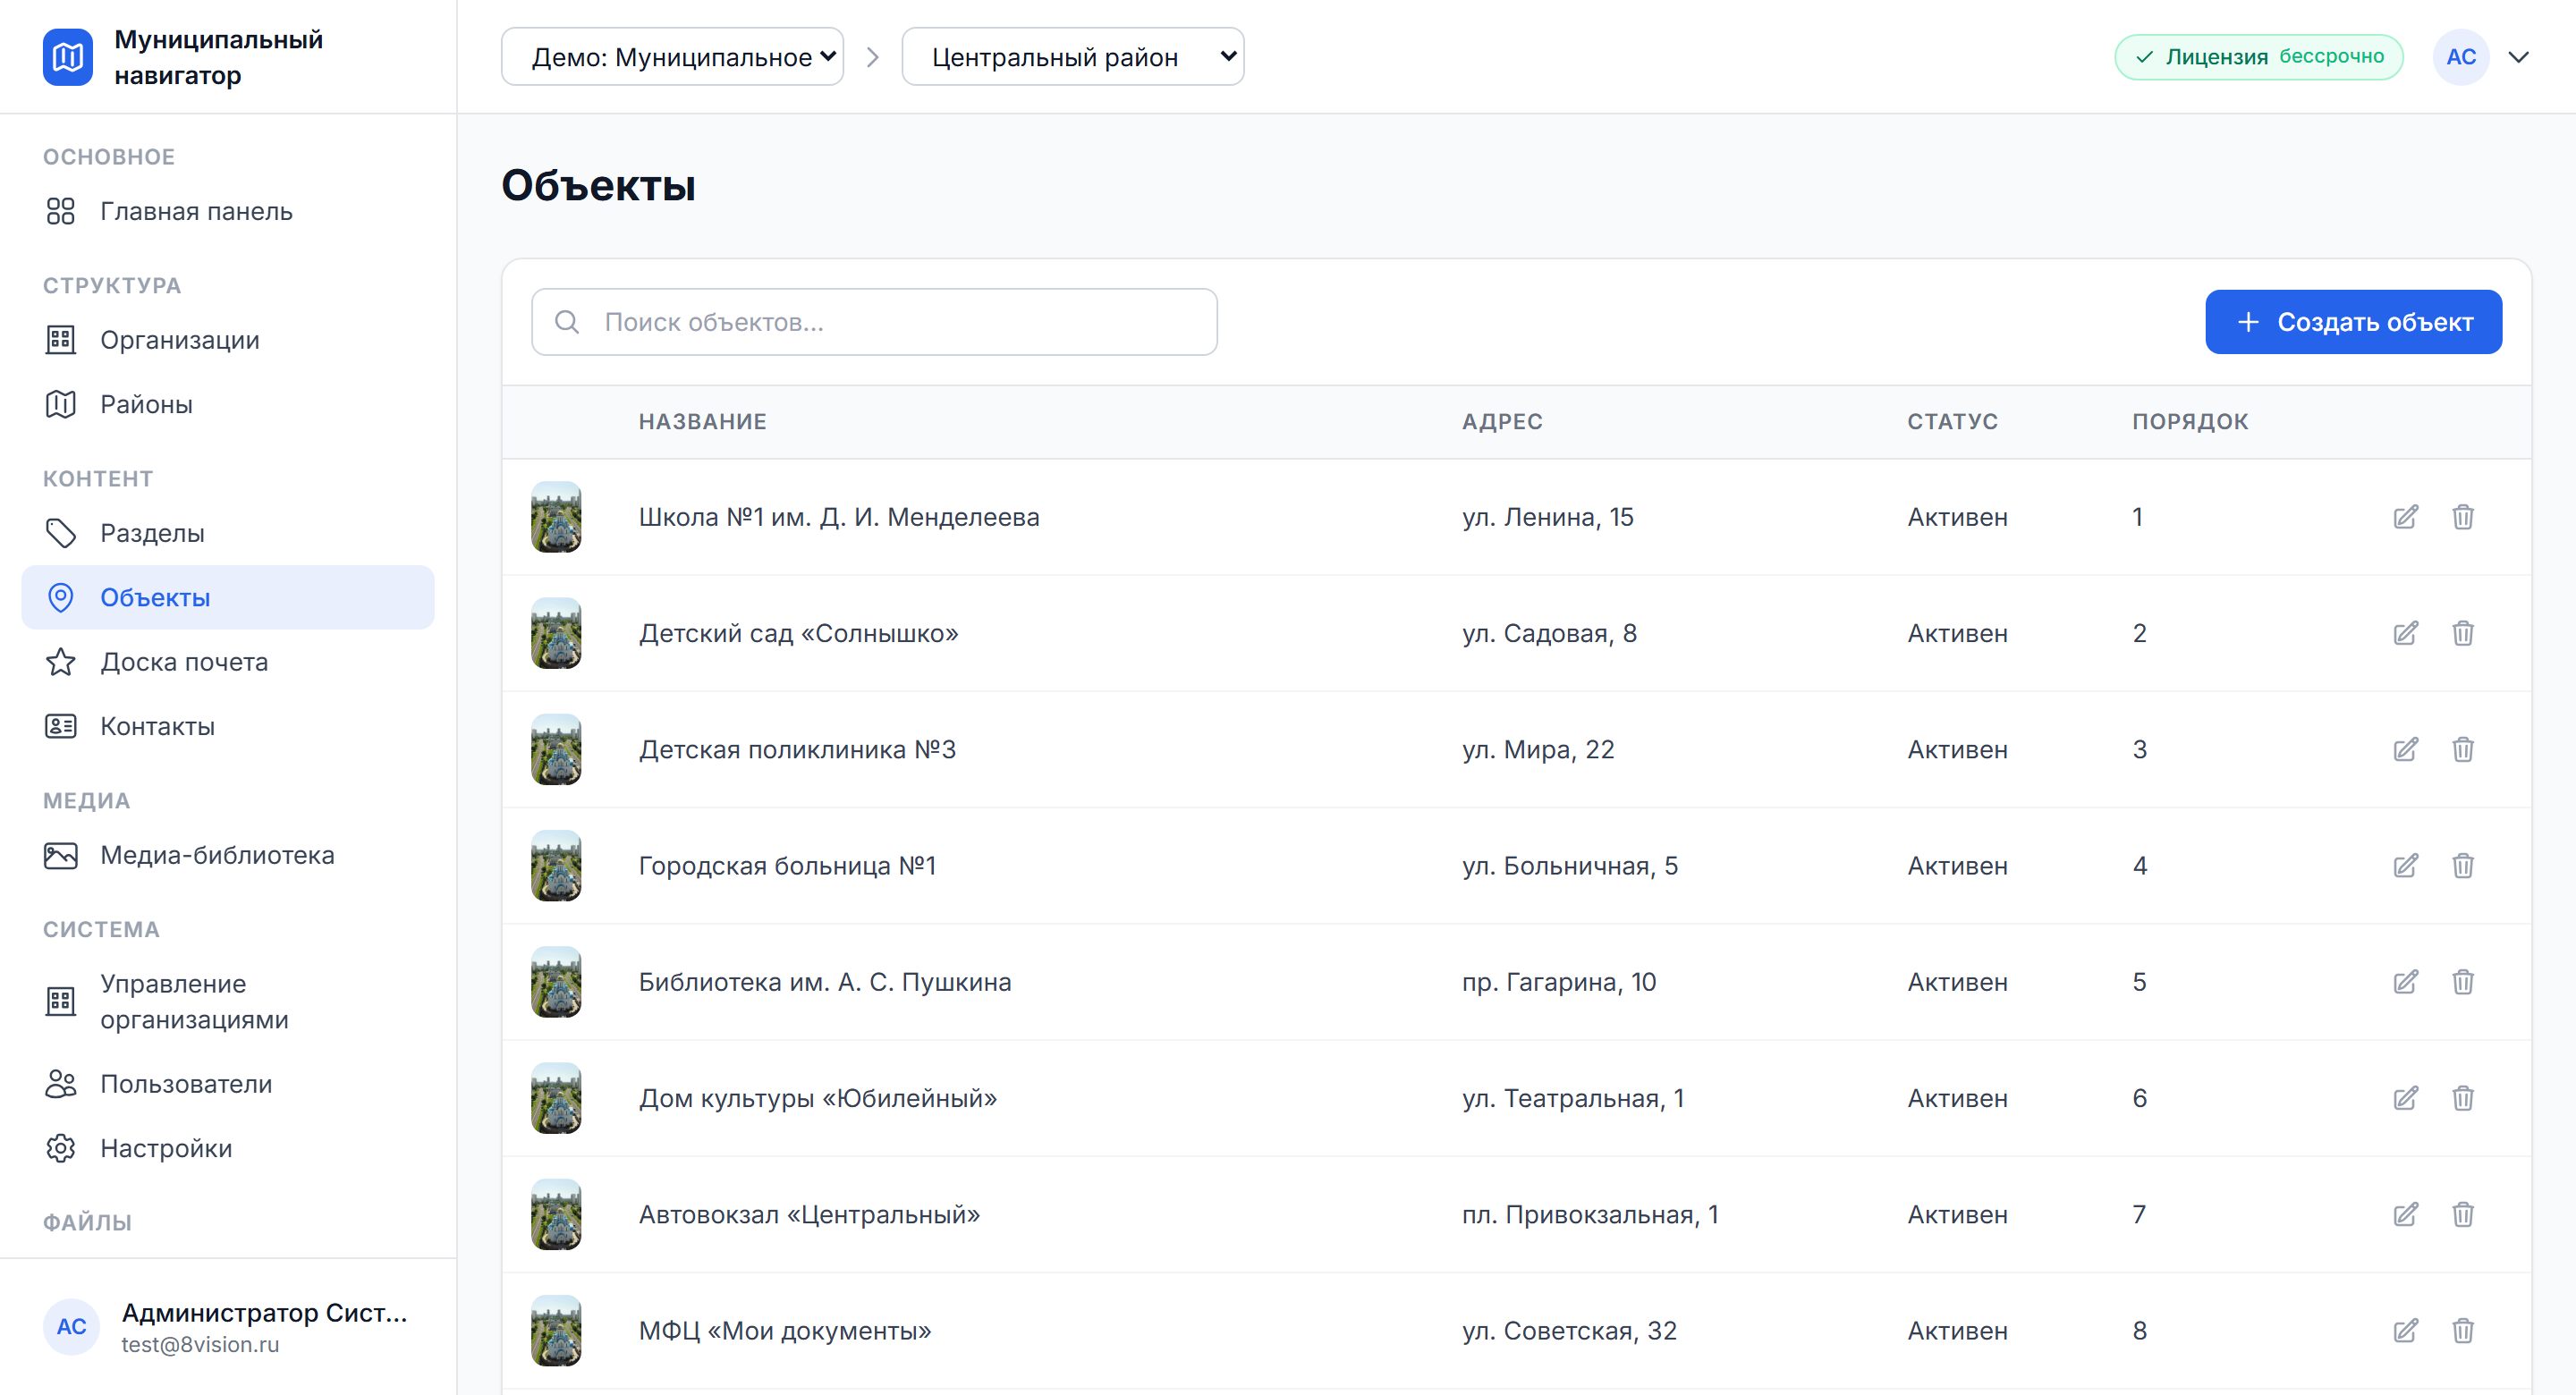
Task: Delete Библиотека им. А. С. Пушкина entry
Action: [x=2462, y=982]
